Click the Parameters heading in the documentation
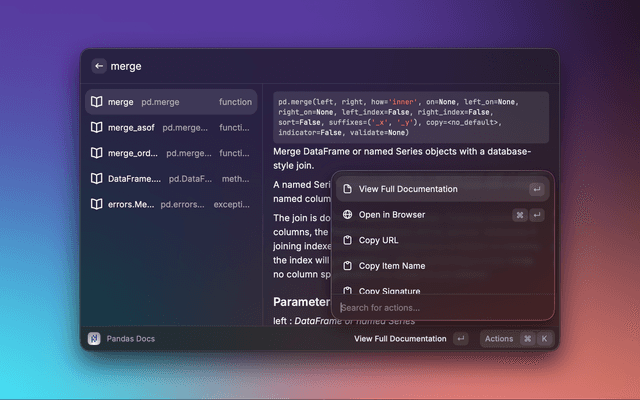 (301, 302)
